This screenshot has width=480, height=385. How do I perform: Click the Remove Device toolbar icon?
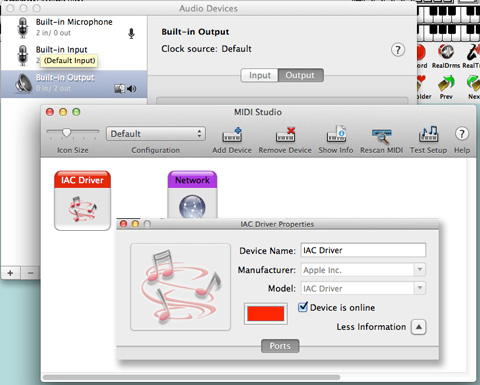coord(285,134)
